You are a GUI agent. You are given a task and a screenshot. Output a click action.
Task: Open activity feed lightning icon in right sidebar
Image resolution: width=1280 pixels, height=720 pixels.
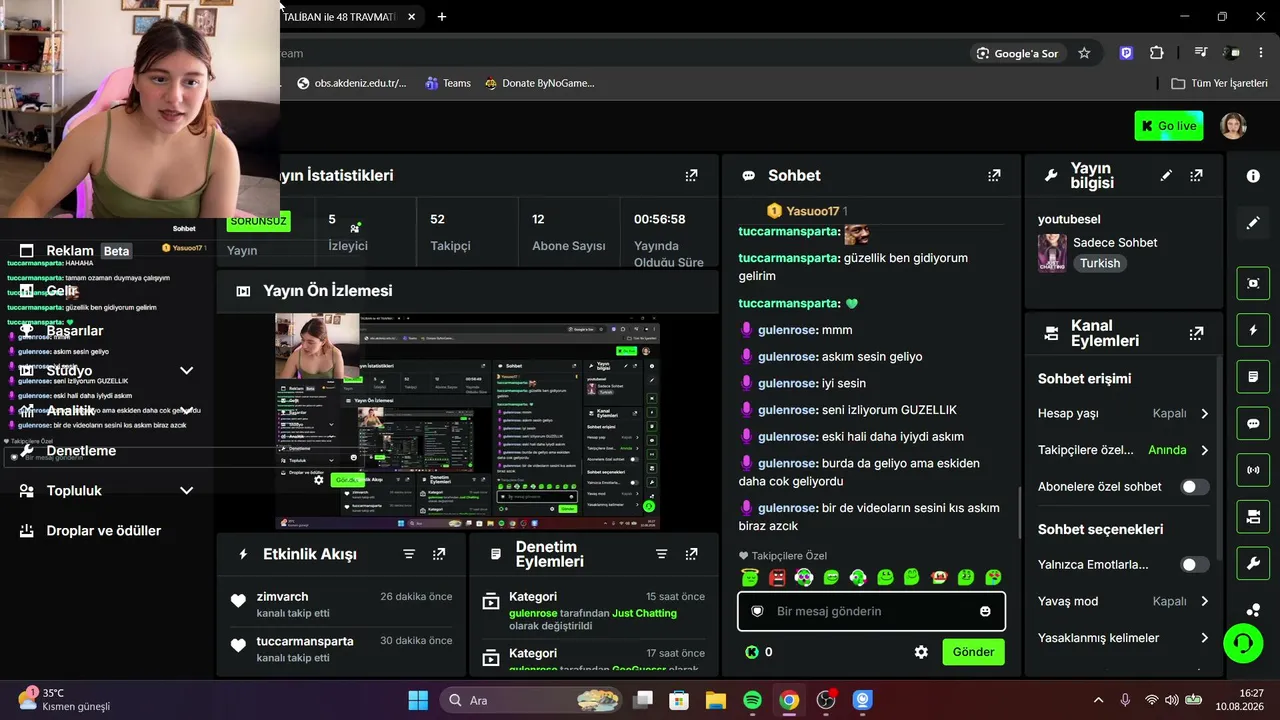(x=1253, y=330)
